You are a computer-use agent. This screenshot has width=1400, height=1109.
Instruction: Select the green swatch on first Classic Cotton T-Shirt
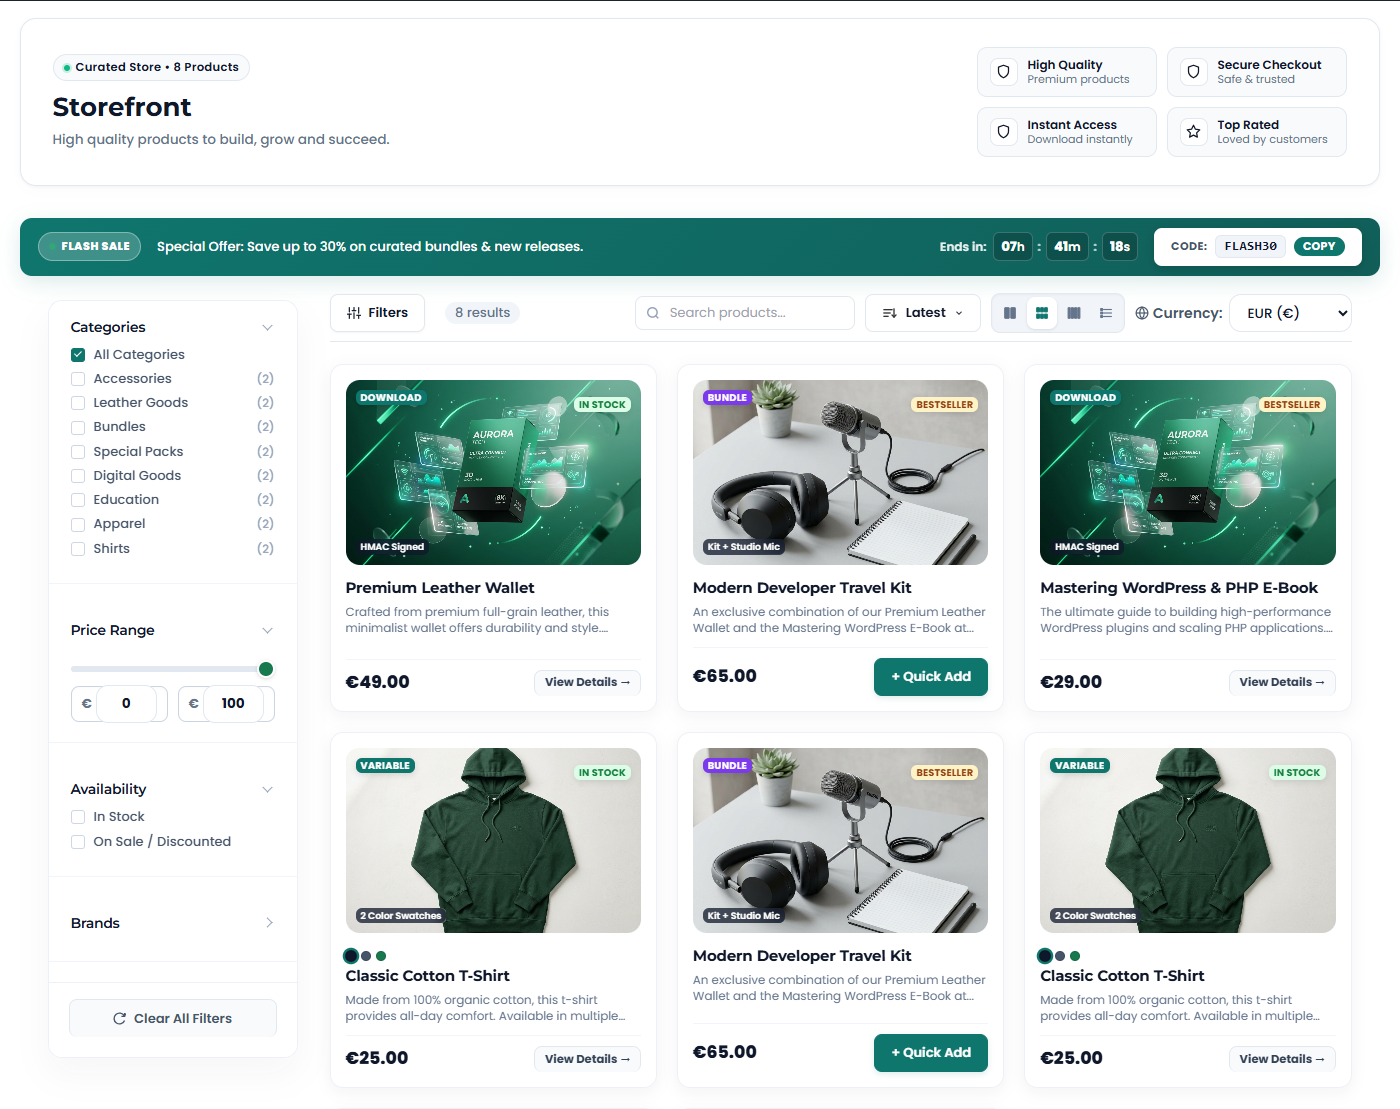(381, 956)
